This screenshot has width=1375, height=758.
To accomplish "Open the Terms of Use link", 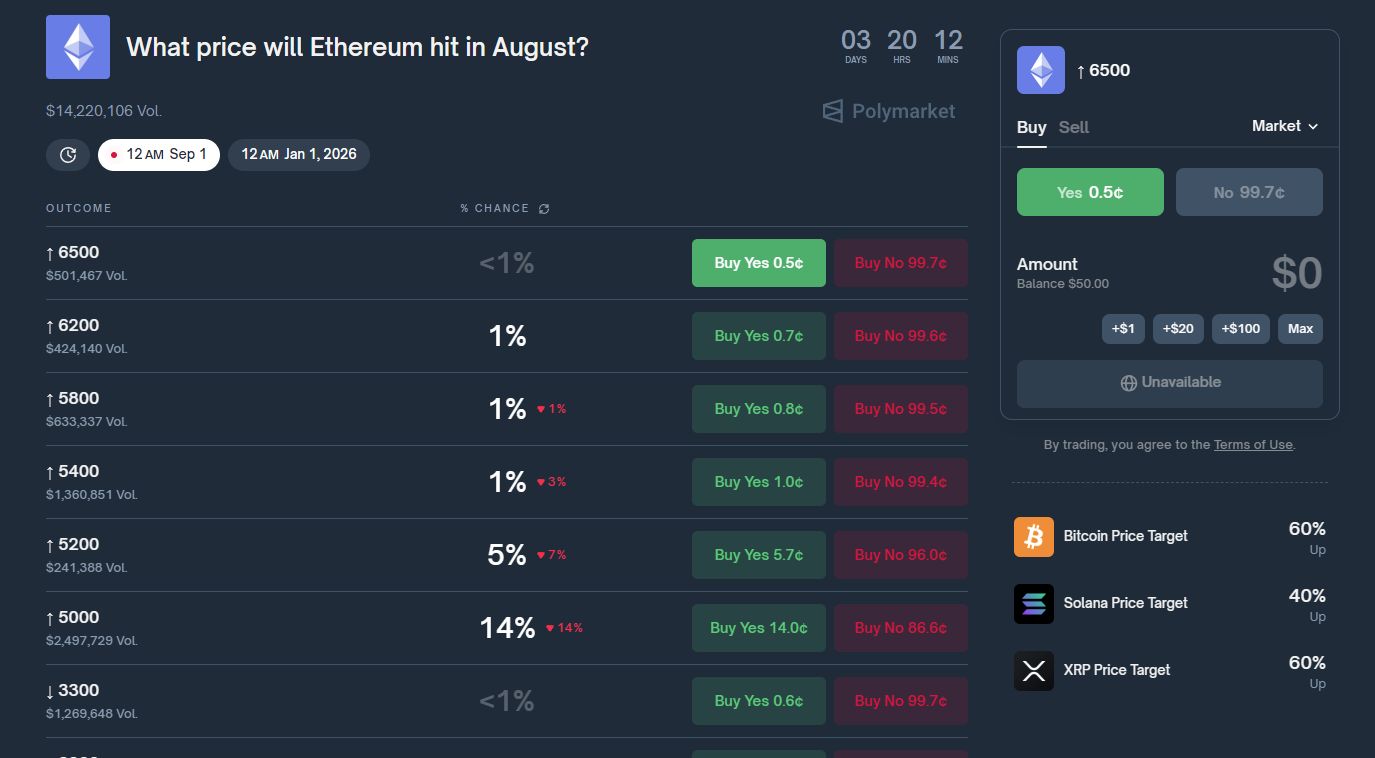I will coord(1253,445).
